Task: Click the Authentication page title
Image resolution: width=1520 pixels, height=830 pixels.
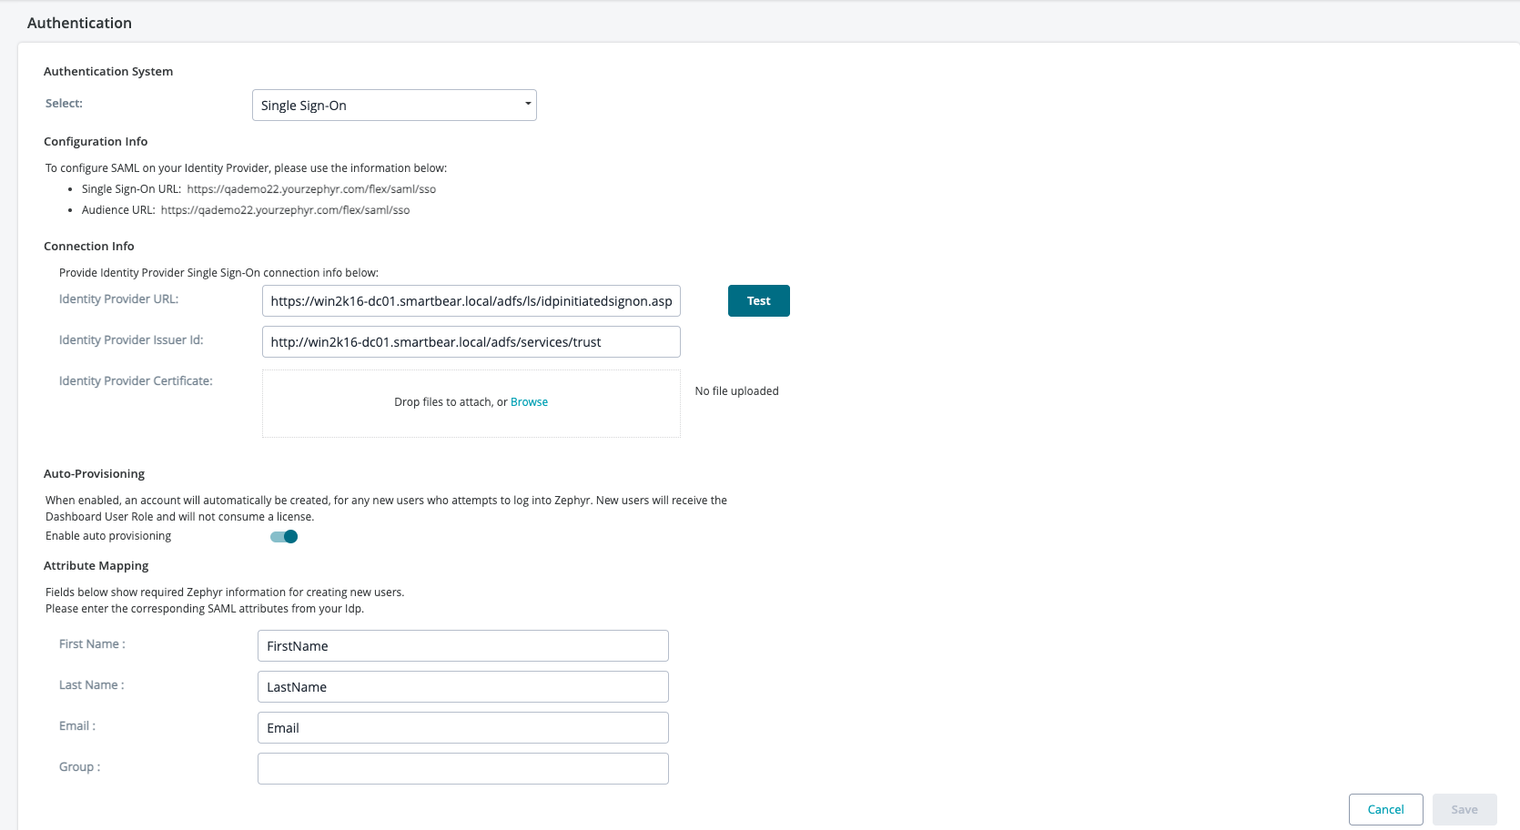Action: pos(79,22)
